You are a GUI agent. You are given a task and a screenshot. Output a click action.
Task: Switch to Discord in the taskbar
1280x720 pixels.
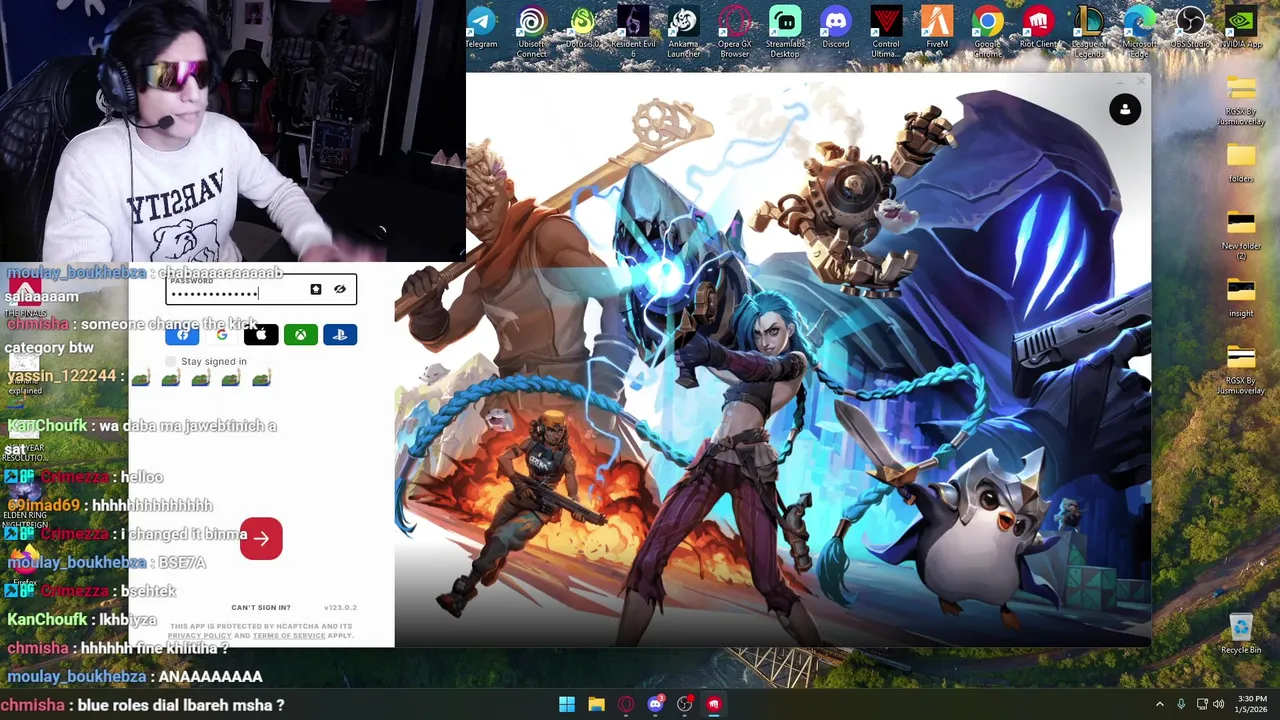655,704
